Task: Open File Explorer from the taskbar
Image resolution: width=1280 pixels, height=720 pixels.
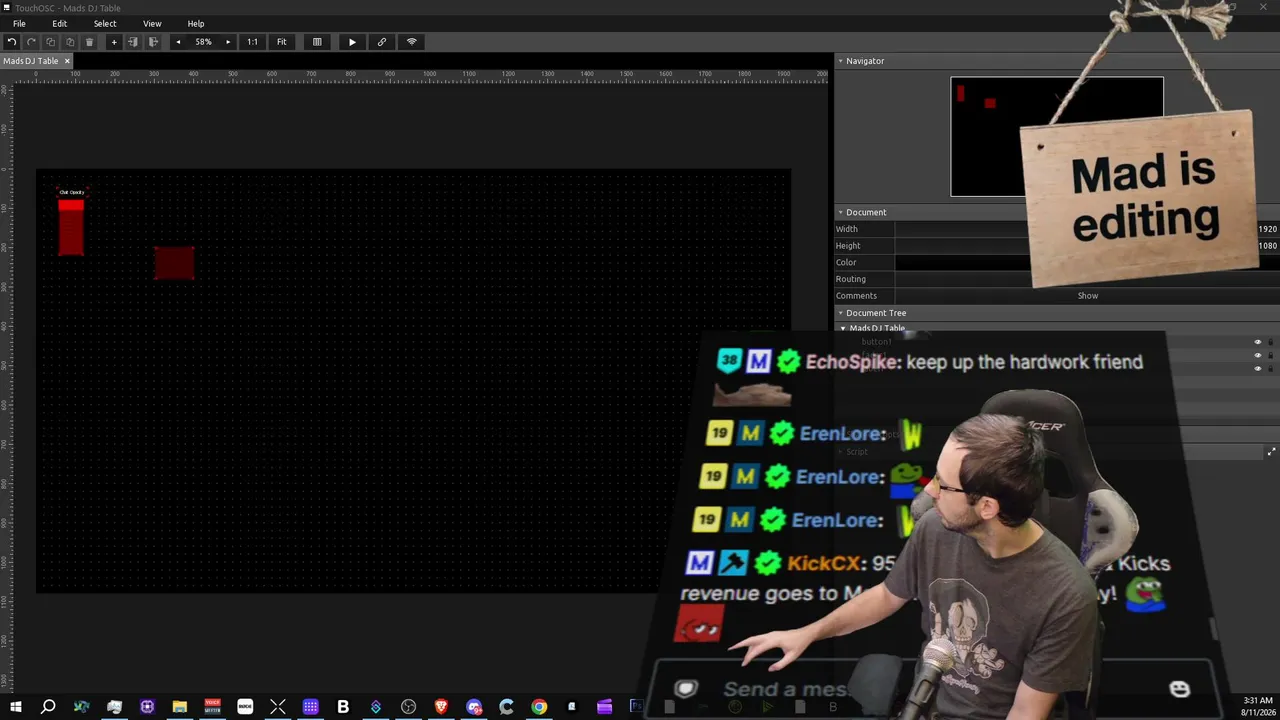Action: tap(180, 707)
